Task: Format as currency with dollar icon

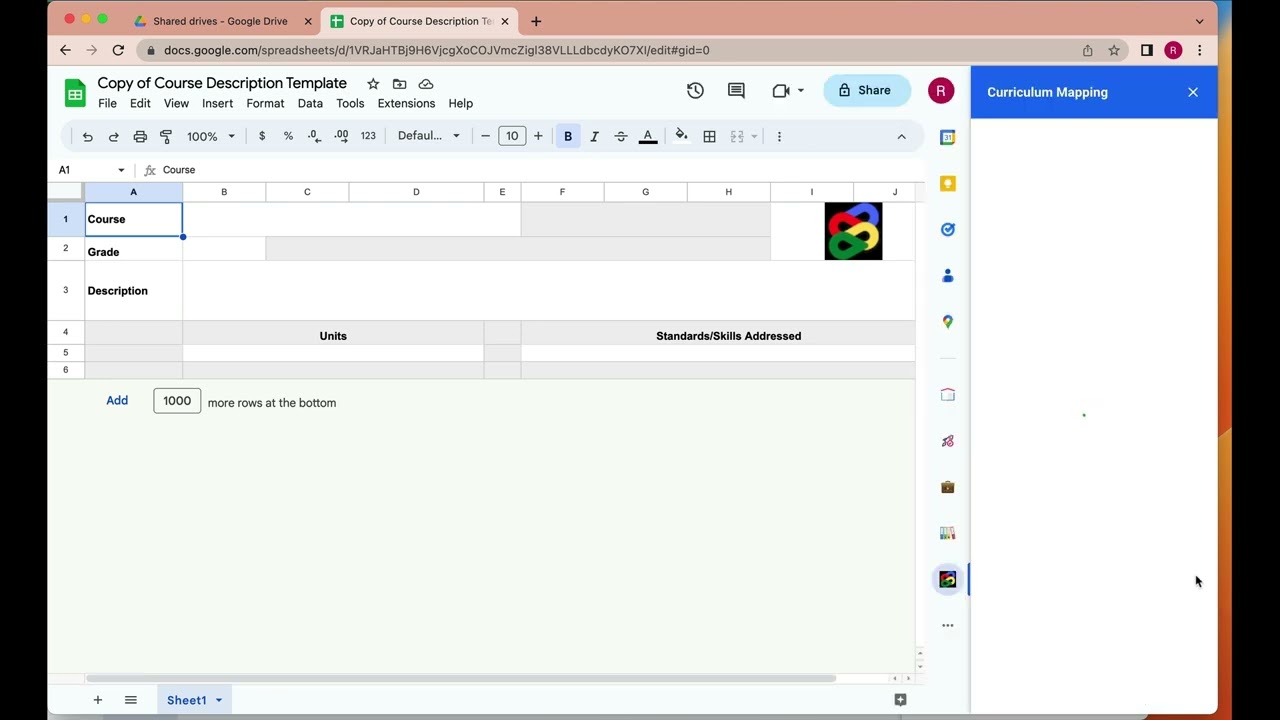Action: [x=262, y=136]
